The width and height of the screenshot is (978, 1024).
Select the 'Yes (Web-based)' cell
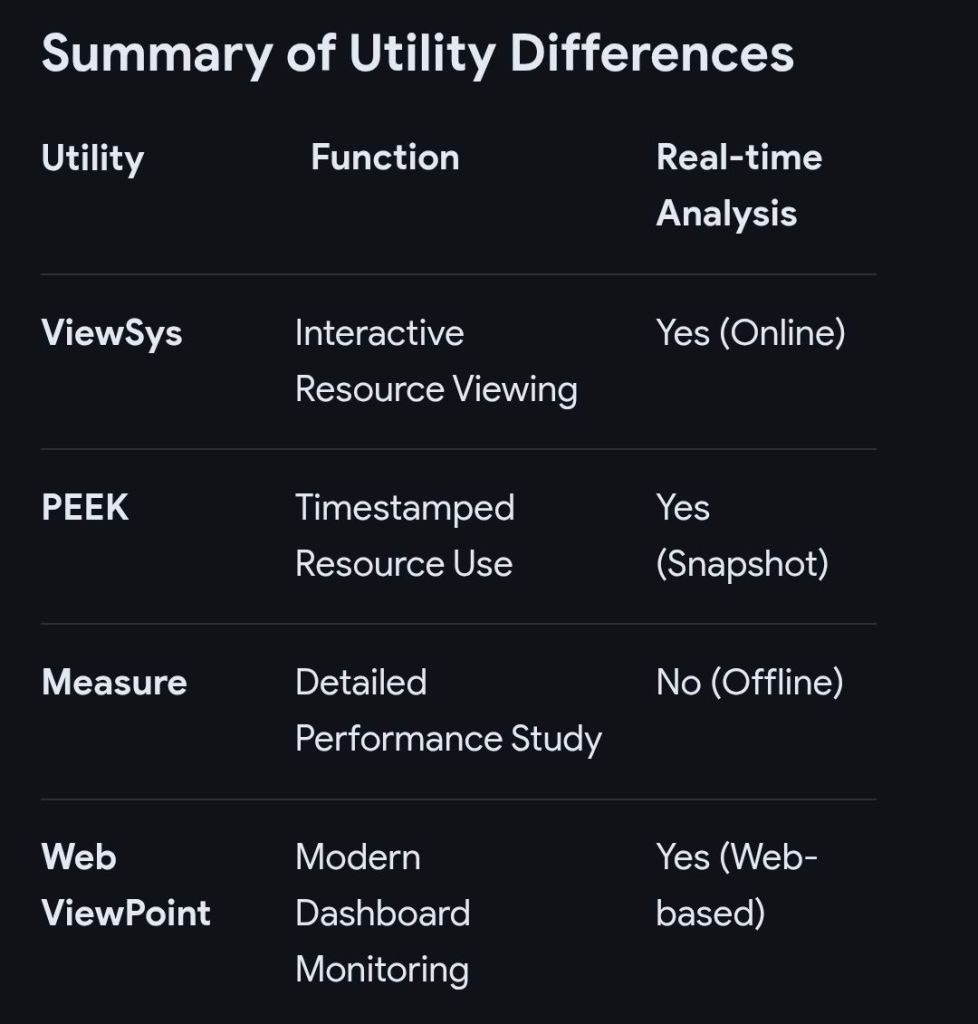click(736, 885)
